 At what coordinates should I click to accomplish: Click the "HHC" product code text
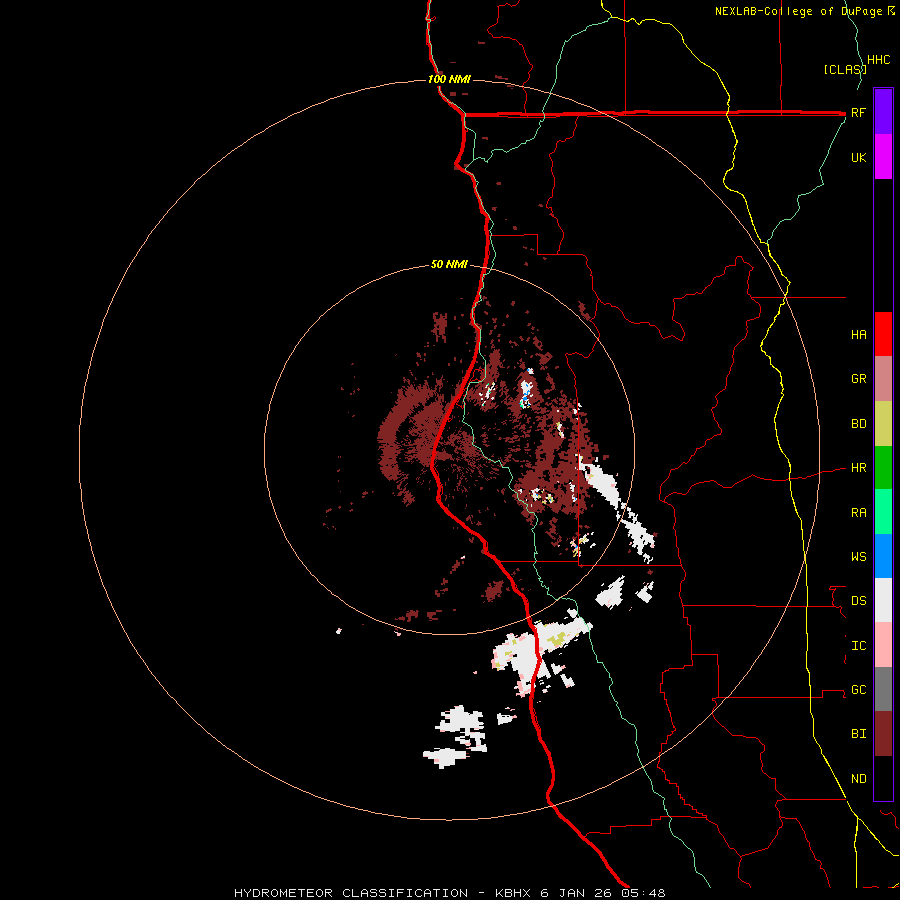(x=879, y=60)
